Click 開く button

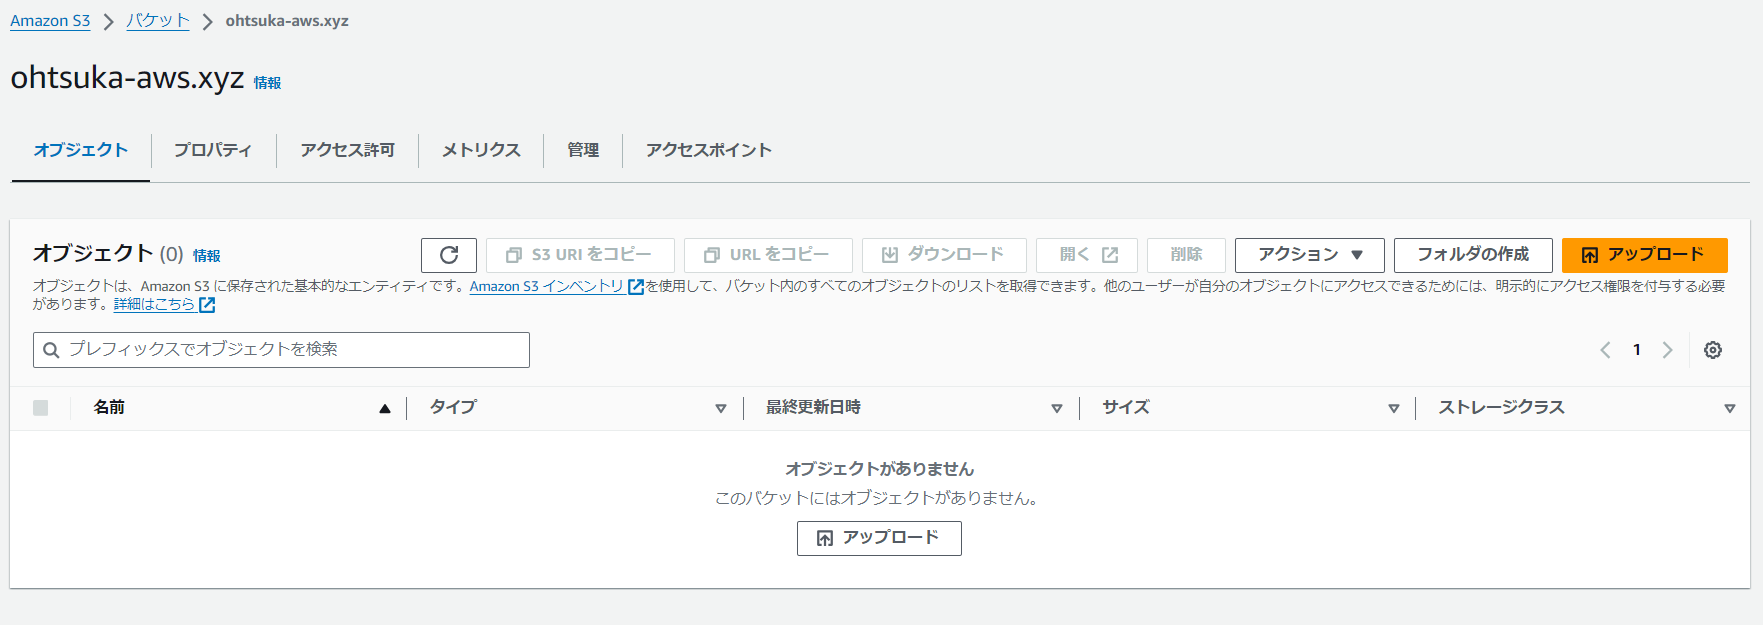[x=1087, y=255]
